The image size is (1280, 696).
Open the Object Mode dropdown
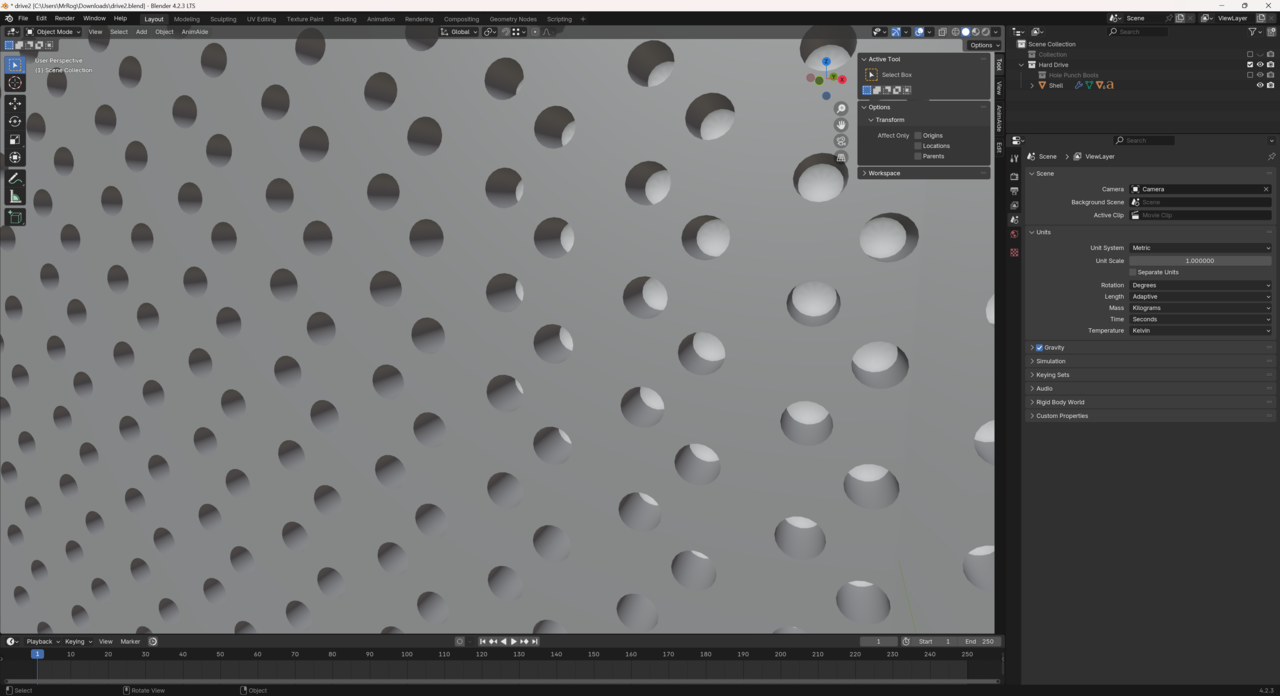coord(54,32)
